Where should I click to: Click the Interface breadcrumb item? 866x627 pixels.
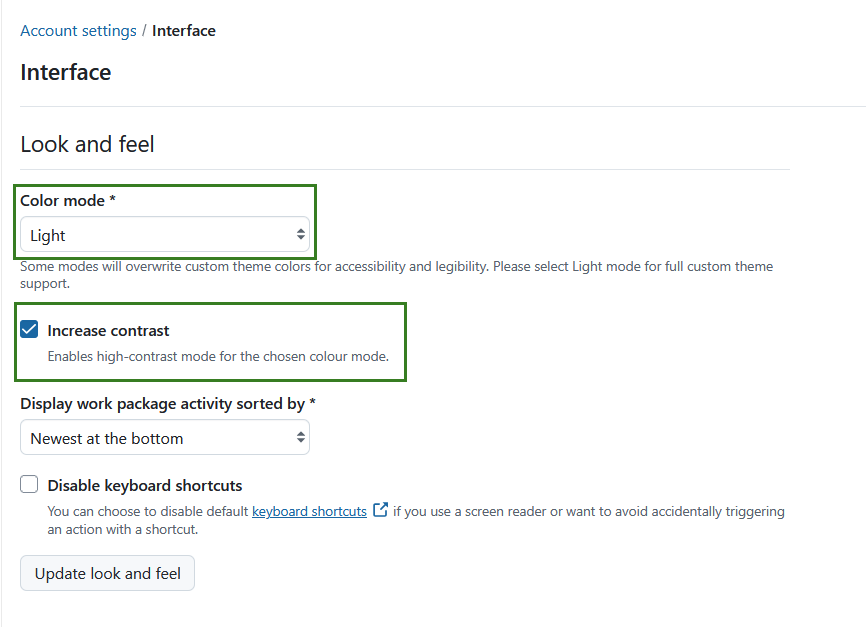[184, 30]
